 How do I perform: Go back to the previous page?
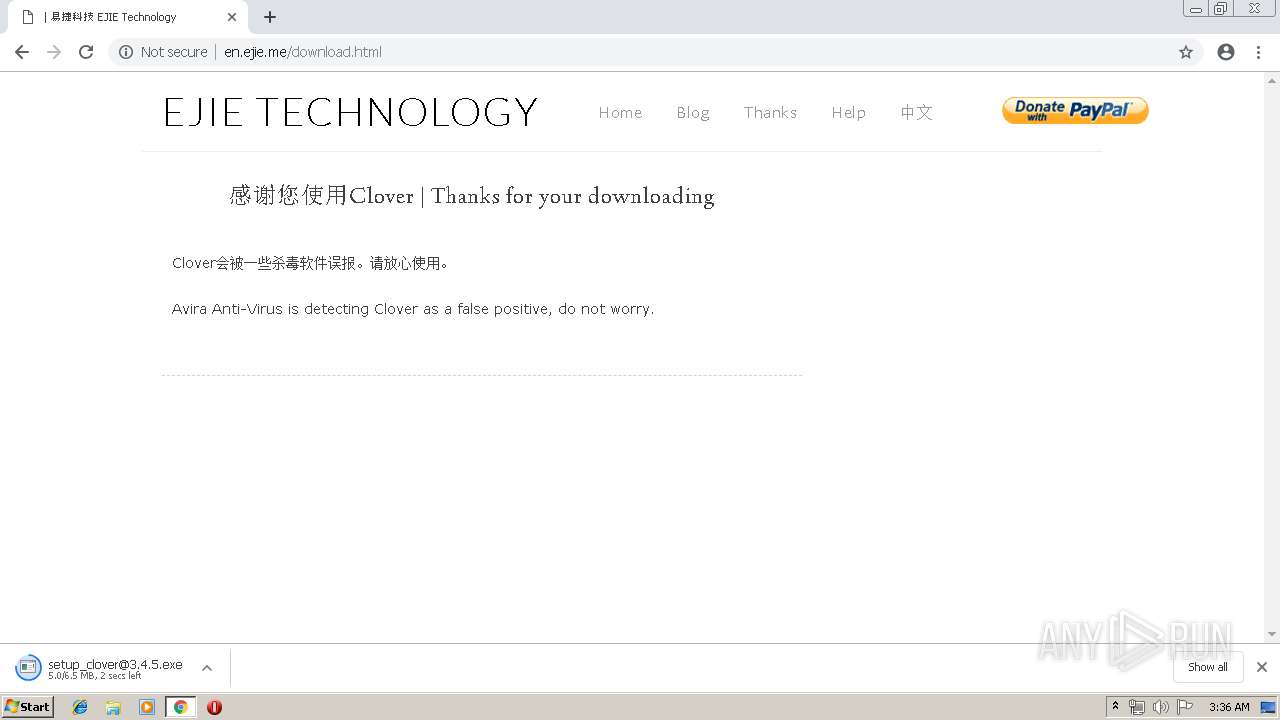coord(21,52)
